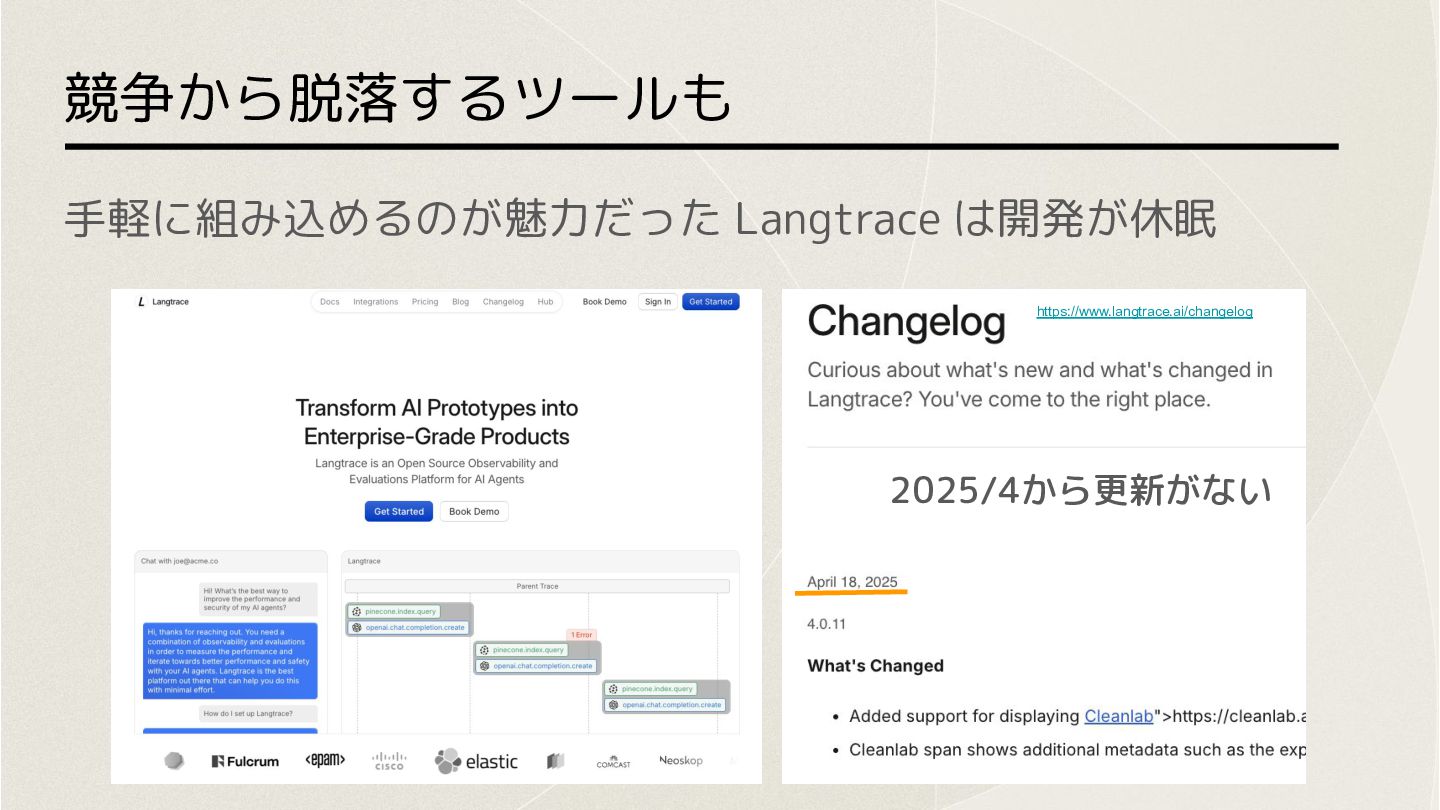Click the Langtrace trace panel header label
The height and width of the screenshot is (810, 1440).
click(x=364, y=561)
